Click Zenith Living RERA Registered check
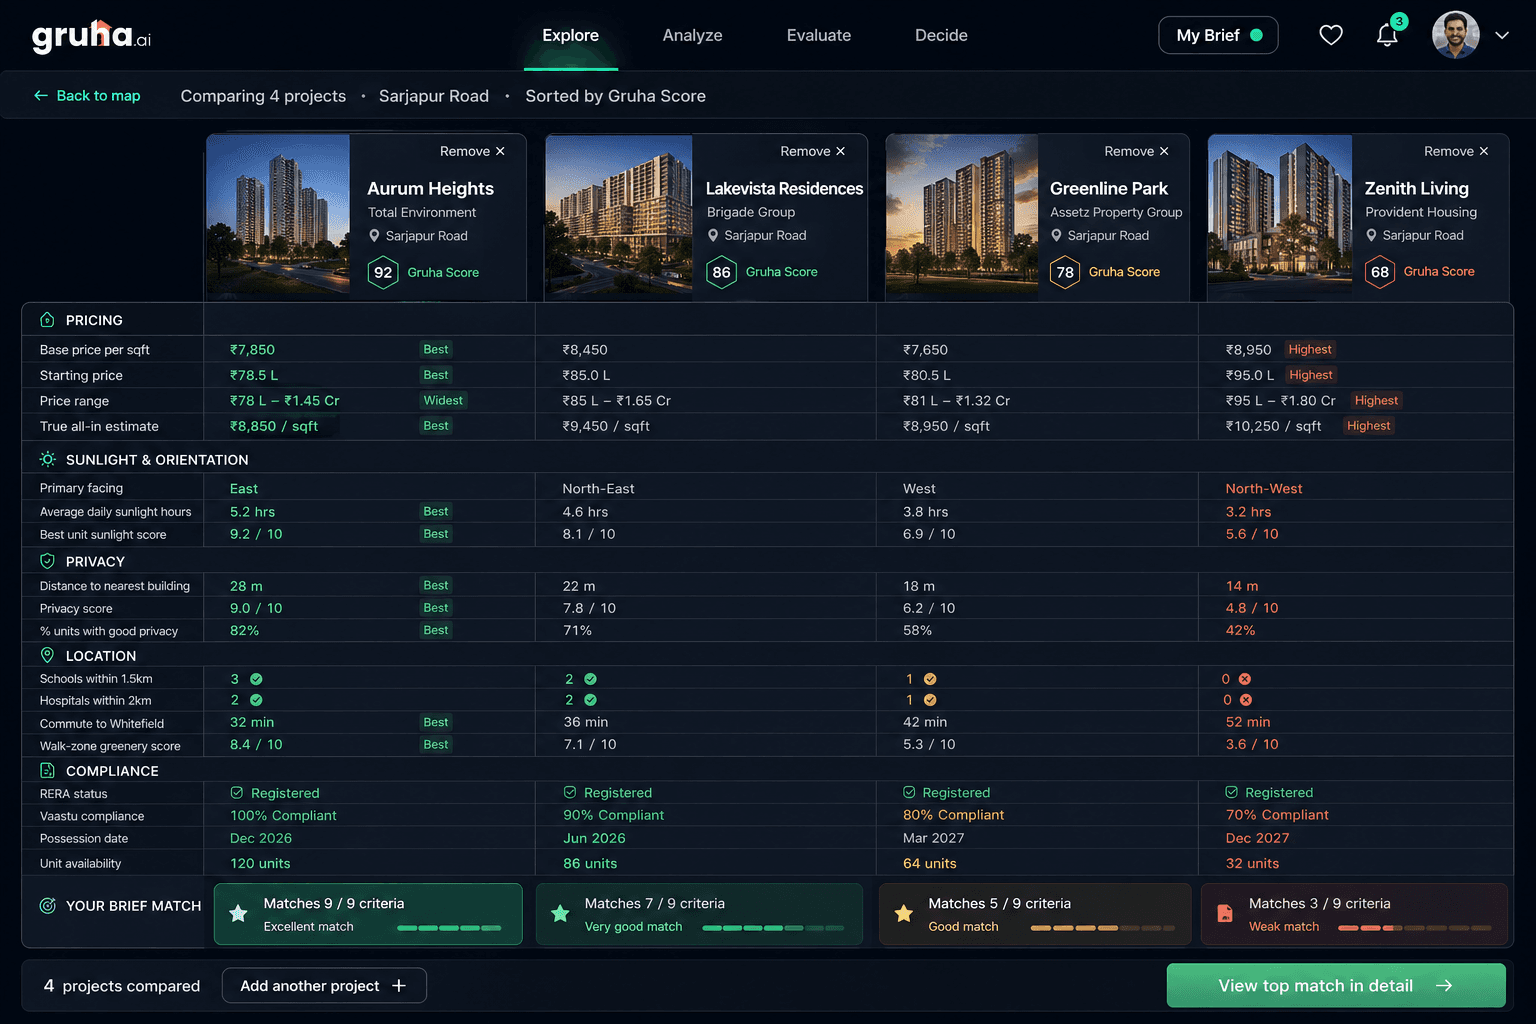 click(x=1232, y=792)
